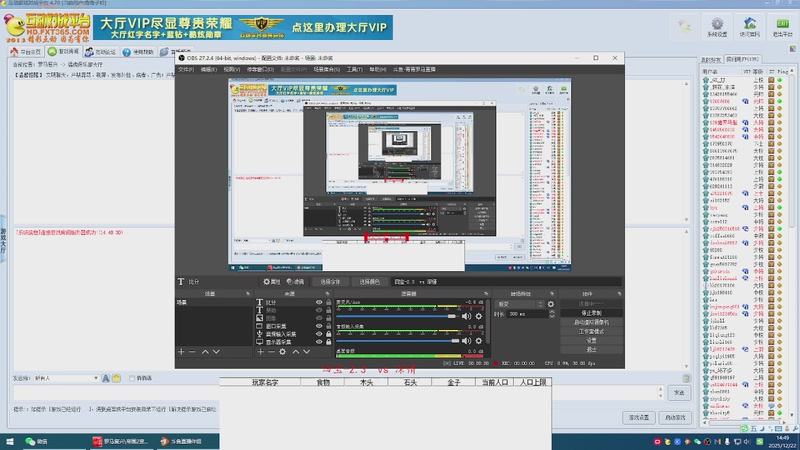Screen dimensions: 800x450
Task: Toggle lock on 音频输入采集 source
Action: coord(329,334)
